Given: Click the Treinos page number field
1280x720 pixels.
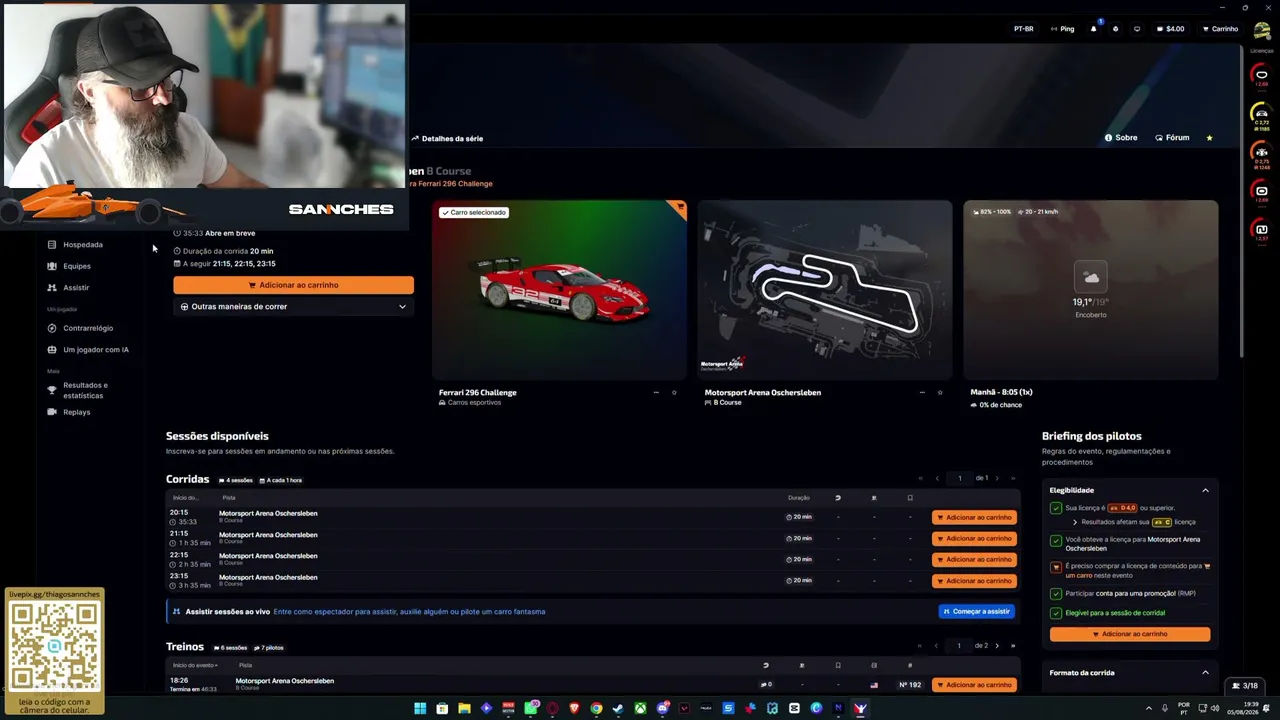Looking at the screenshot, I should tap(959, 646).
